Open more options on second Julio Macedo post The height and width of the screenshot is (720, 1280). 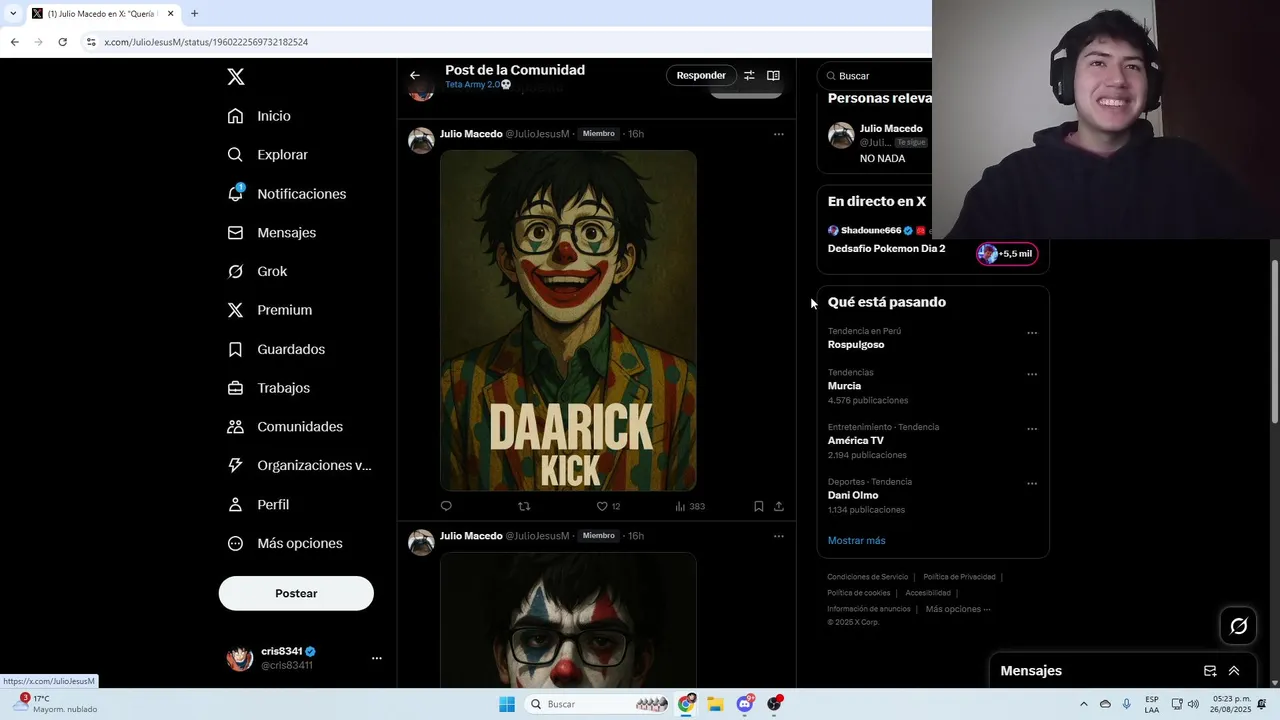[779, 536]
